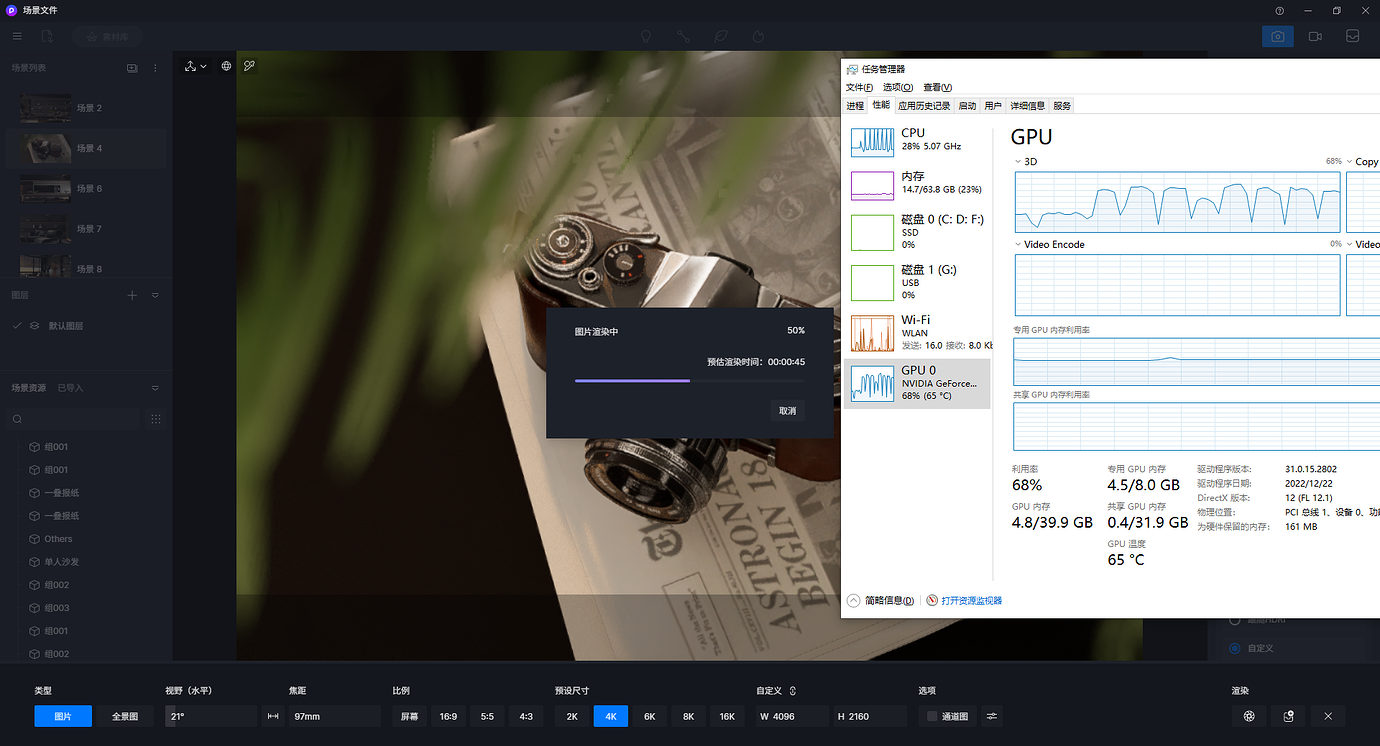Click the 视野 field of view slider
The image size is (1380, 746).
pos(211,716)
